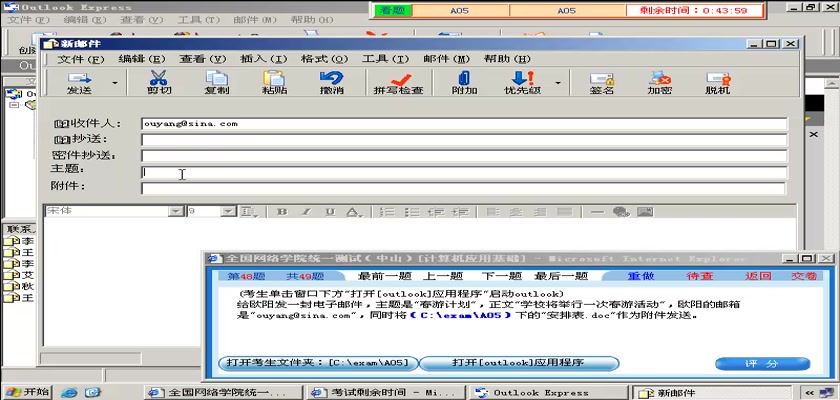This screenshot has height=400, width=840.
Task: Click the Offline (脱机) toolbar icon
Action: (x=717, y=83)
